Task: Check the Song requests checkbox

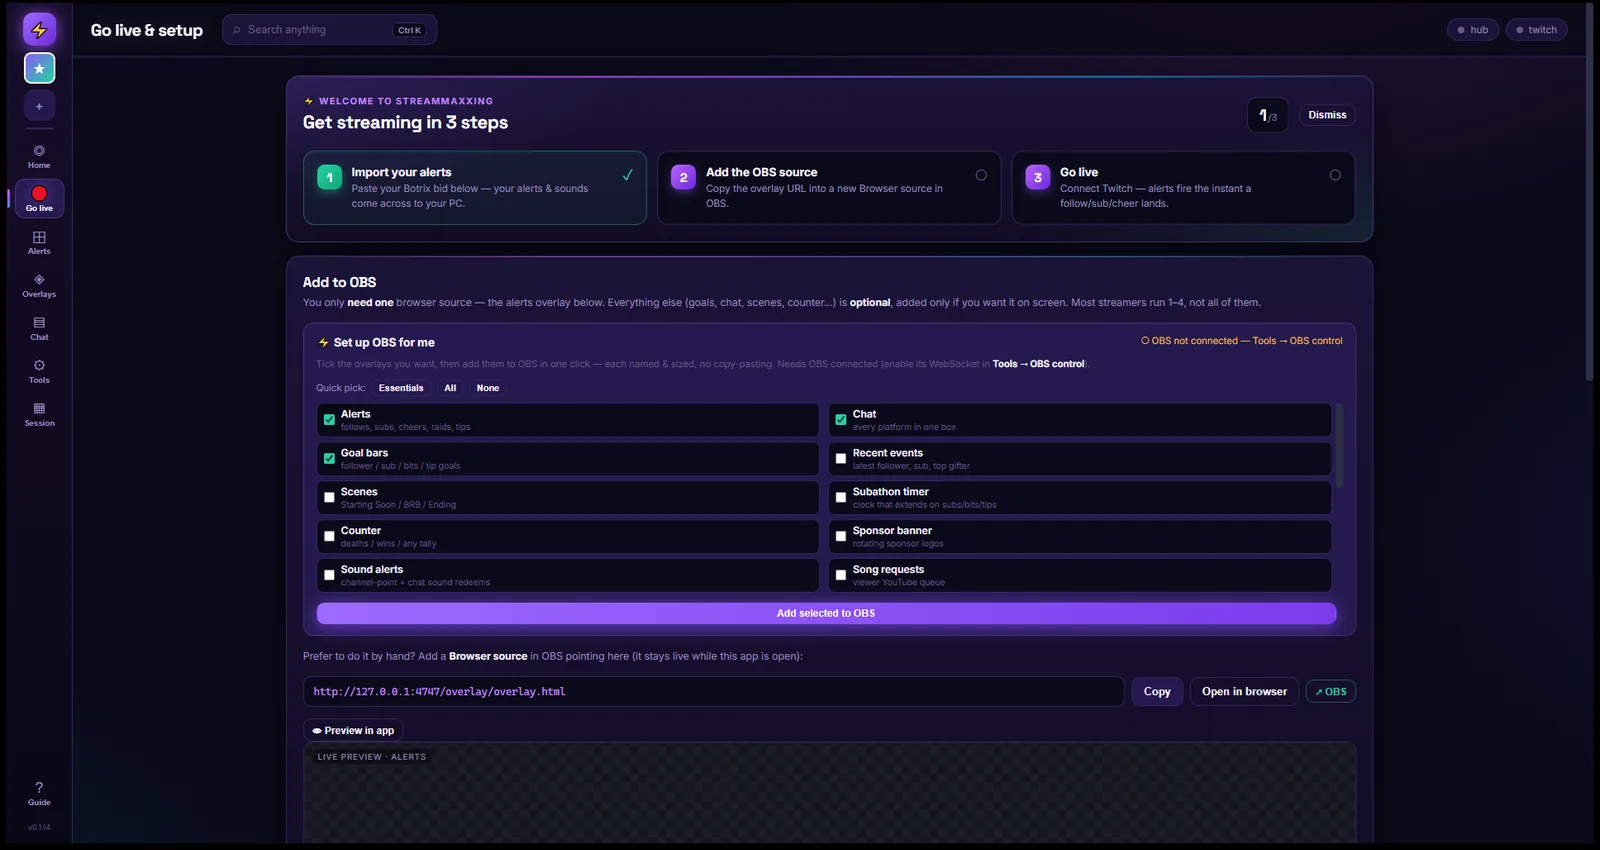Action: pyautogui.click(x=841, y=576)
